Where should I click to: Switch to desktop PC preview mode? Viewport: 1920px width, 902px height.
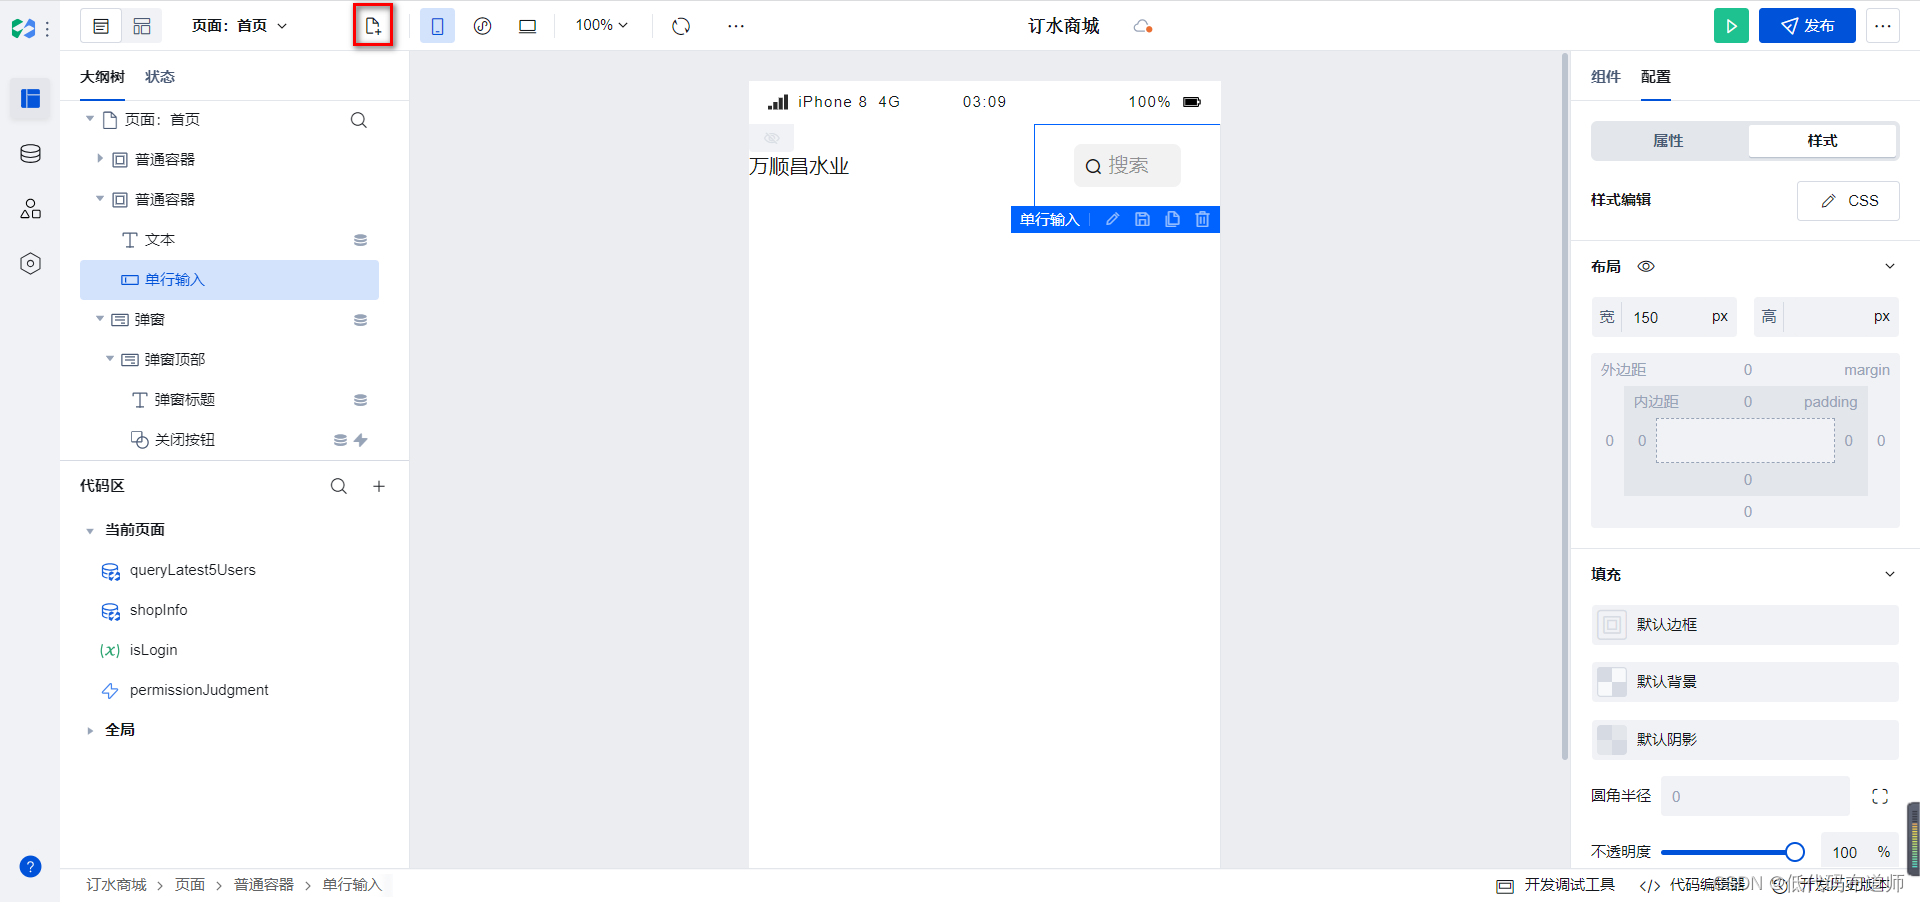pos(527,26)
